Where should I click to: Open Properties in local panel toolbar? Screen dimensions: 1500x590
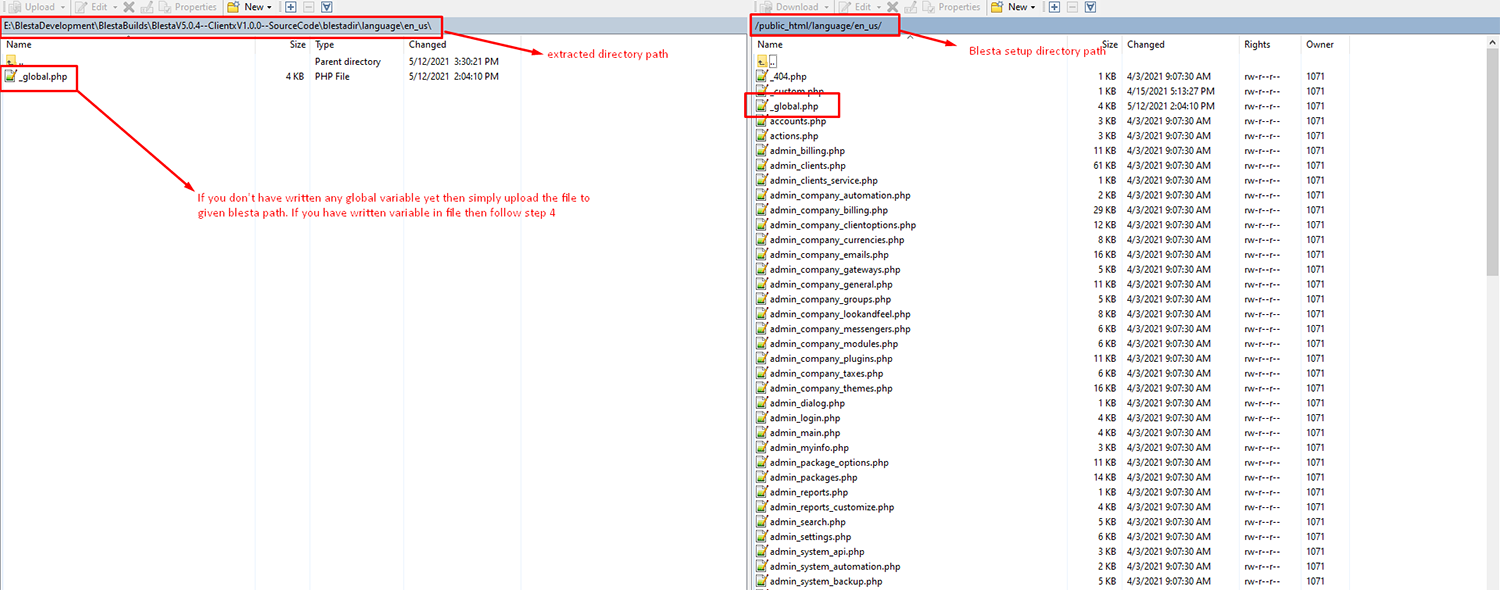click(x=187, y=7)
